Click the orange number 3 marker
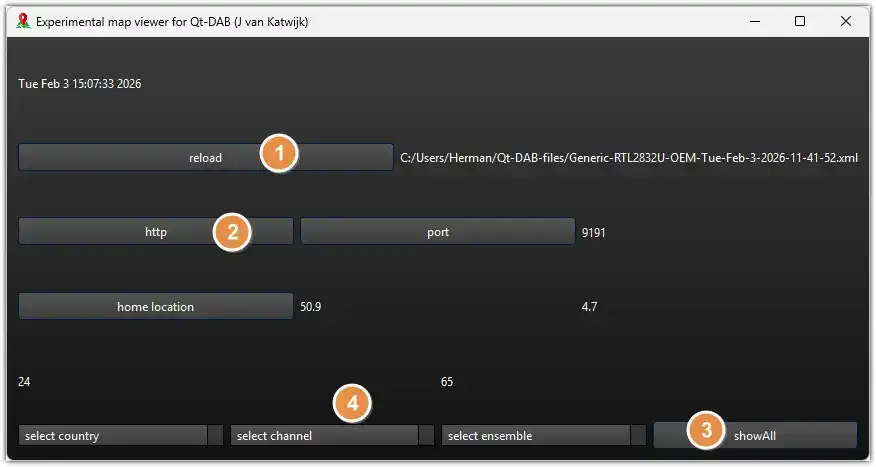Image resolution: width=876 pixels, height=467 pixels. pyautogui.click(x=706, y=431)
